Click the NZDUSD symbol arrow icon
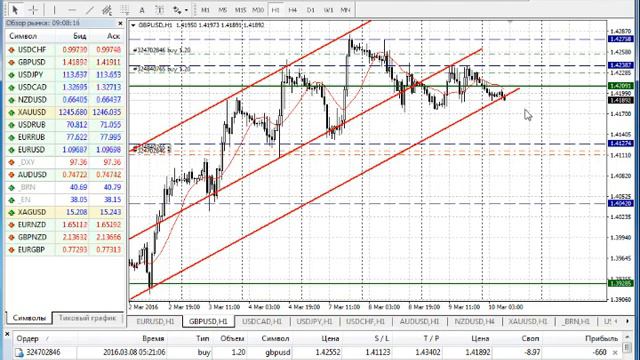640x360 pixels. (x=11, y=100)
